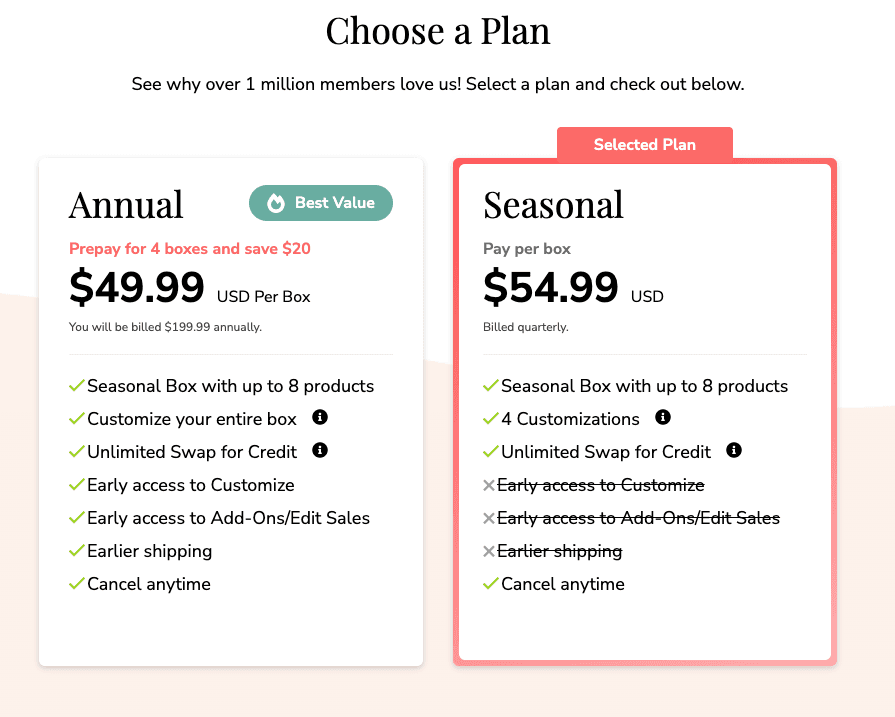Click the Selected Plan tab above the Seasonal card
Screen dimensions: 895x717
click(x=644, y=144)
